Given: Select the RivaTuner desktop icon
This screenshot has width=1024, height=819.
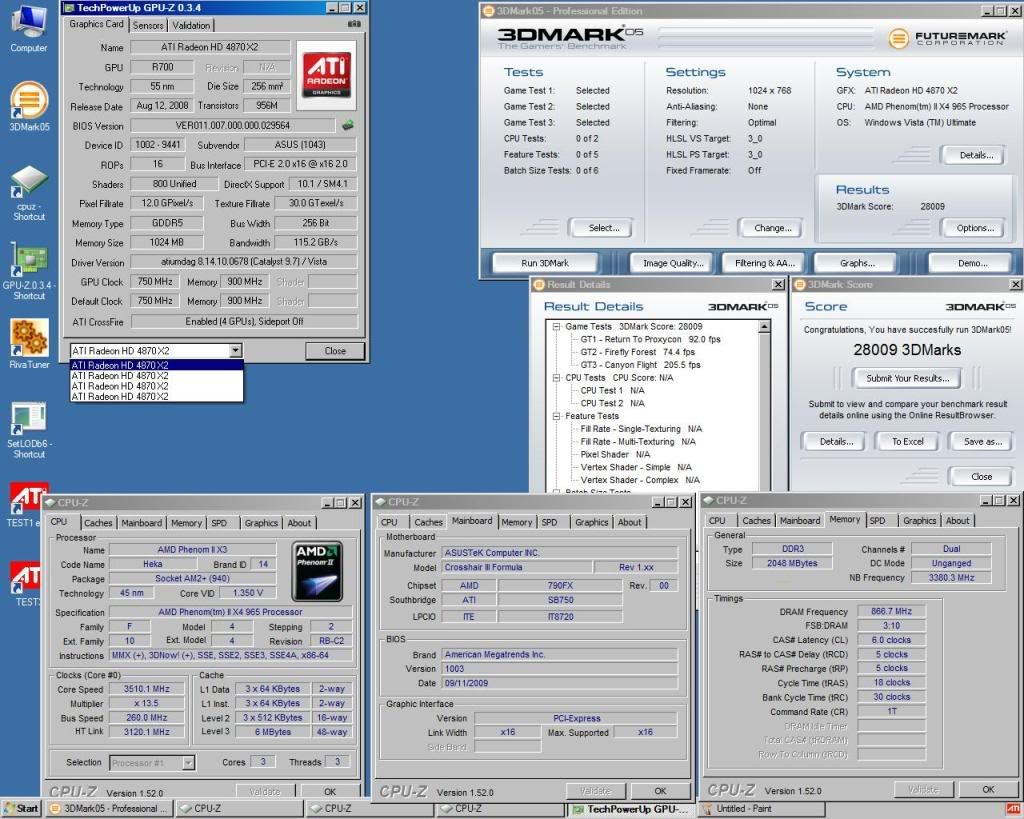Looking at the screenshot, I should [x=29, y=344].
